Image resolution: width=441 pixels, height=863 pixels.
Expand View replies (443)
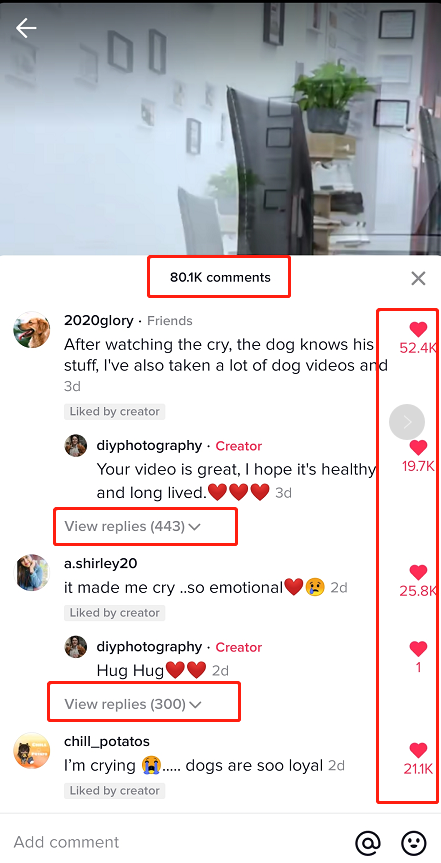(132, 527)
